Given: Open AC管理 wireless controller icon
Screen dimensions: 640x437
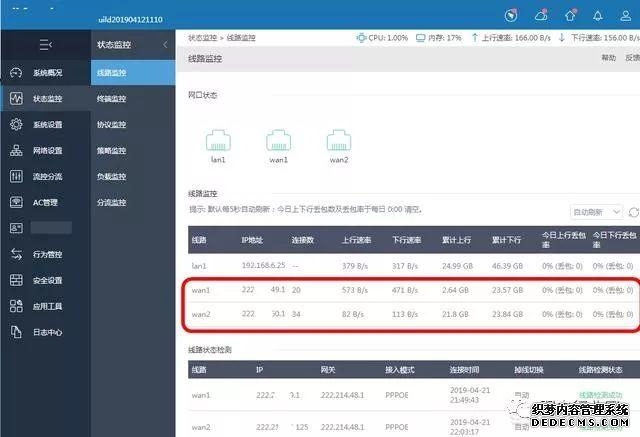Looking at the screenshot, I should 16,202.
